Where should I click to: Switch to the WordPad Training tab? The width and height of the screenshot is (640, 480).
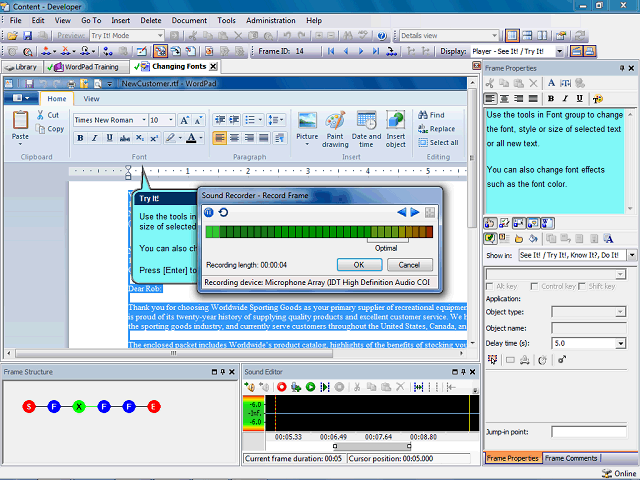pyautogui.click(x=87, y=67)
